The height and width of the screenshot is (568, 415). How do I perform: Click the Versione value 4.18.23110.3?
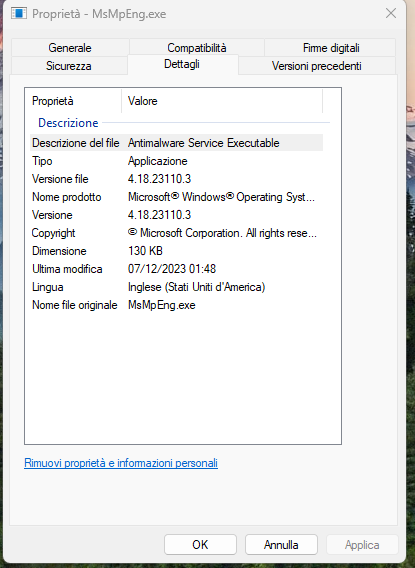coord(159,215)
